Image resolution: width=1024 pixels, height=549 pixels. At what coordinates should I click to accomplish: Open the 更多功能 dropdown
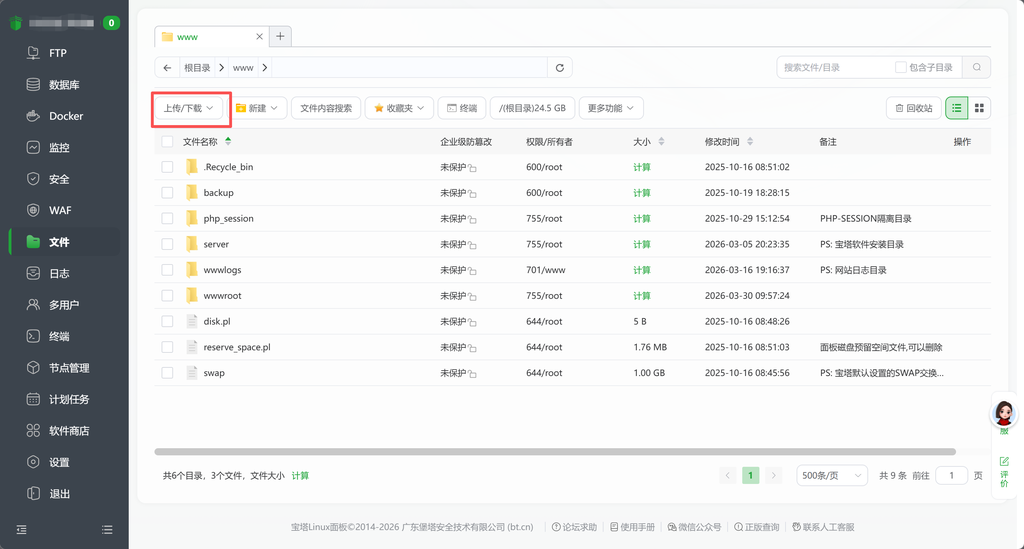tap(611, 108)
